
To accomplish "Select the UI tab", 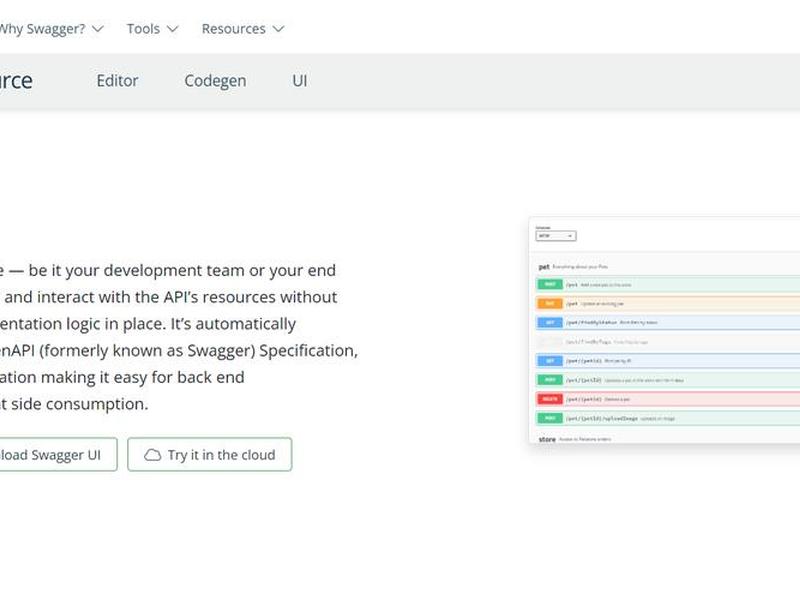I will point(300,81).
